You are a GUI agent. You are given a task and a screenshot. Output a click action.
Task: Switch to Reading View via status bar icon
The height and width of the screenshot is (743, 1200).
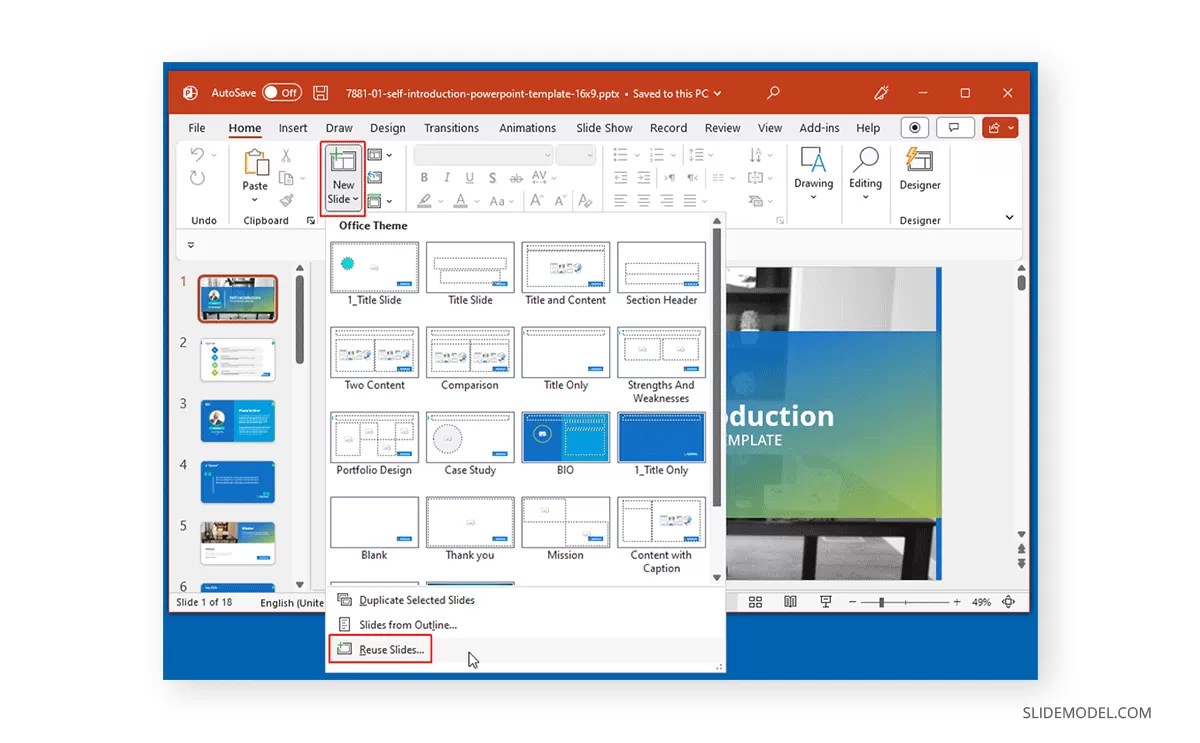pos(790,601)
